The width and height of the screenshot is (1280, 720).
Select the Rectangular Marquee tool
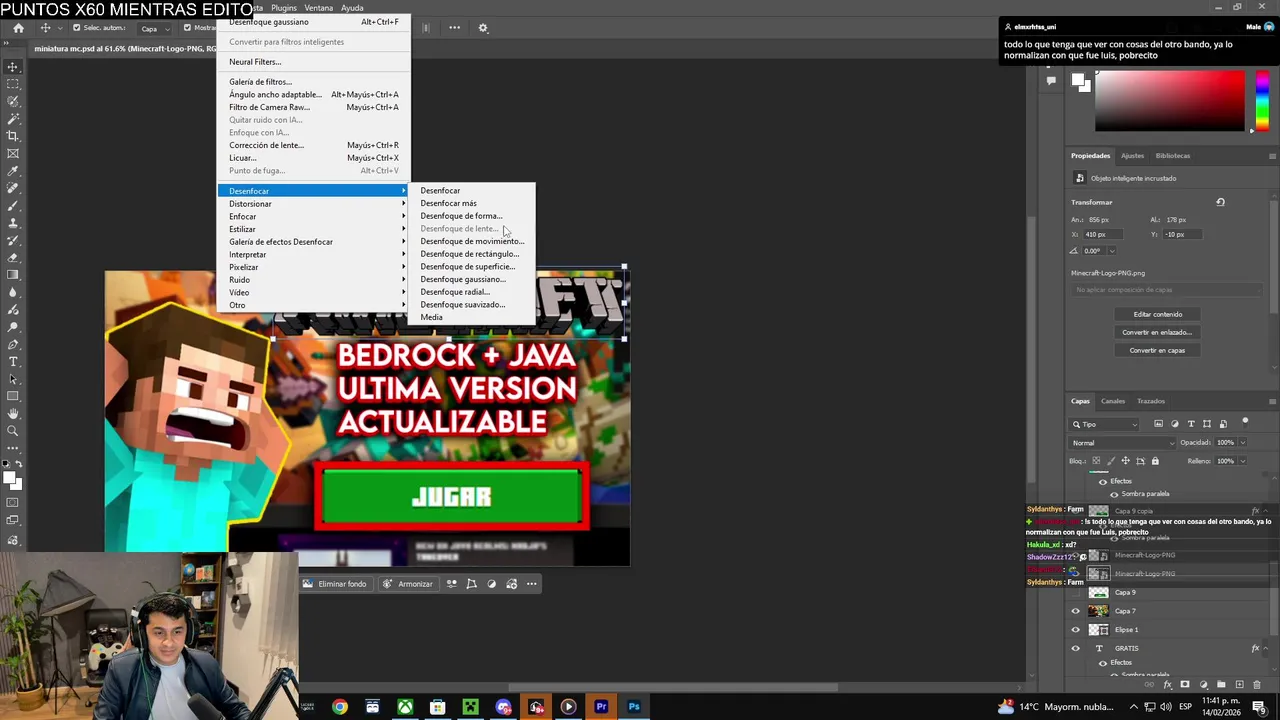pyautogui.click(x=13, y=84)
